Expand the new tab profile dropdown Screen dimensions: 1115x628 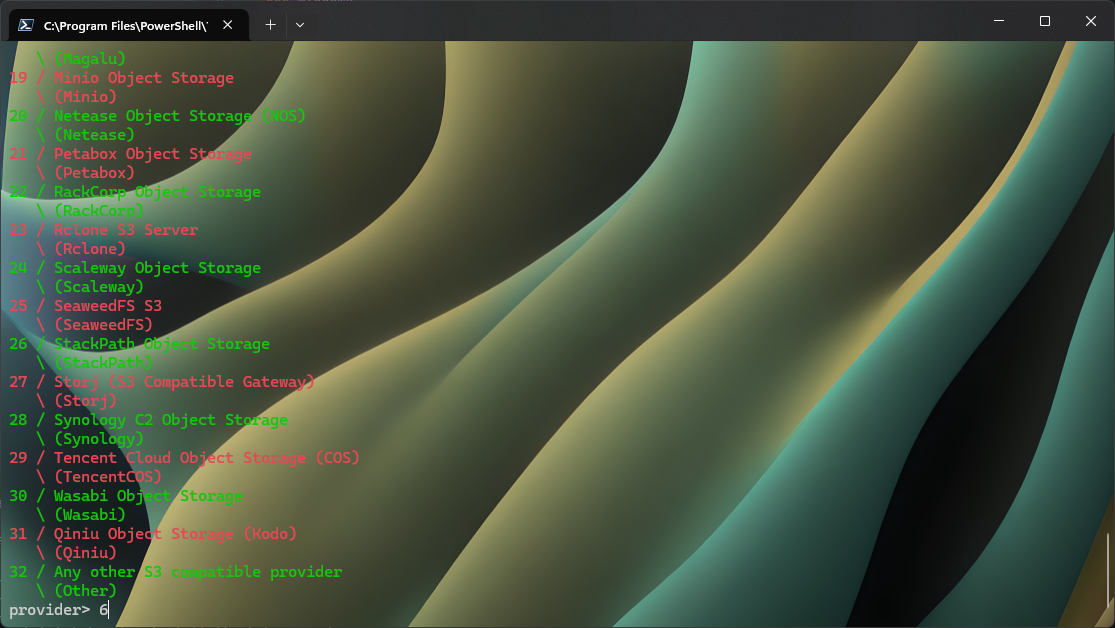tap(300, 24)
